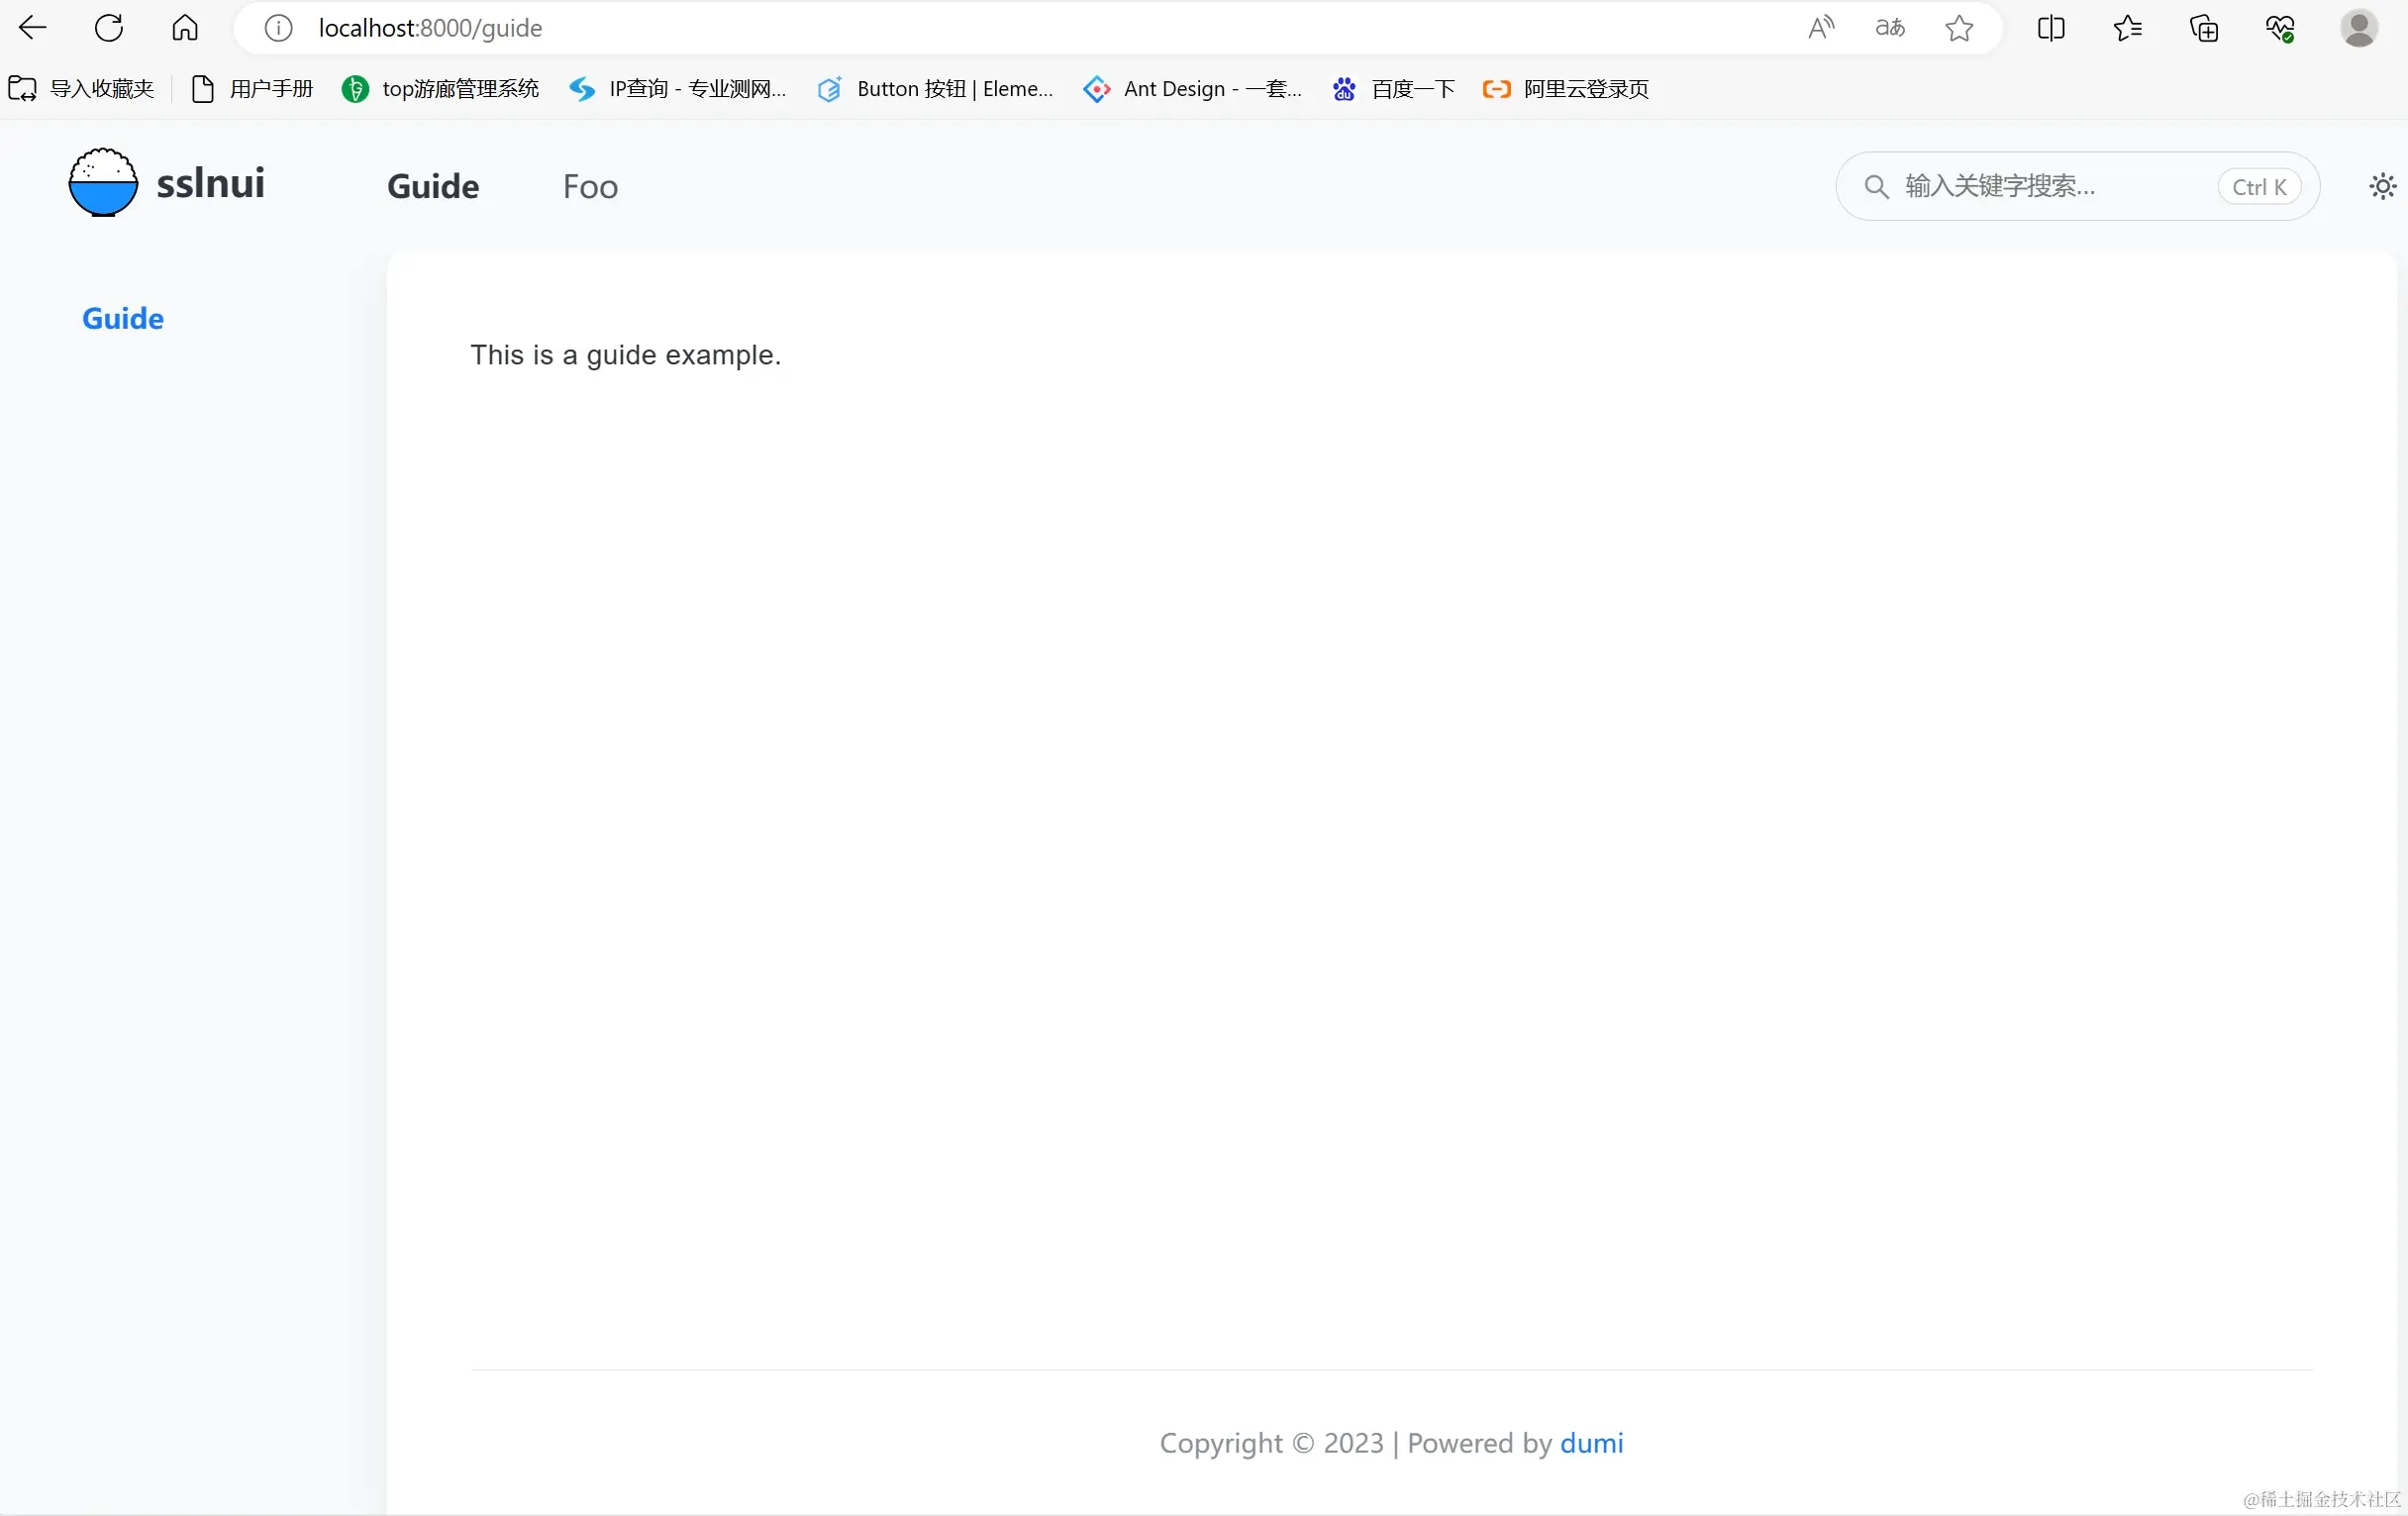
Task: Click the sslnui rice bowl logo
Action: (x=103, y=183)
